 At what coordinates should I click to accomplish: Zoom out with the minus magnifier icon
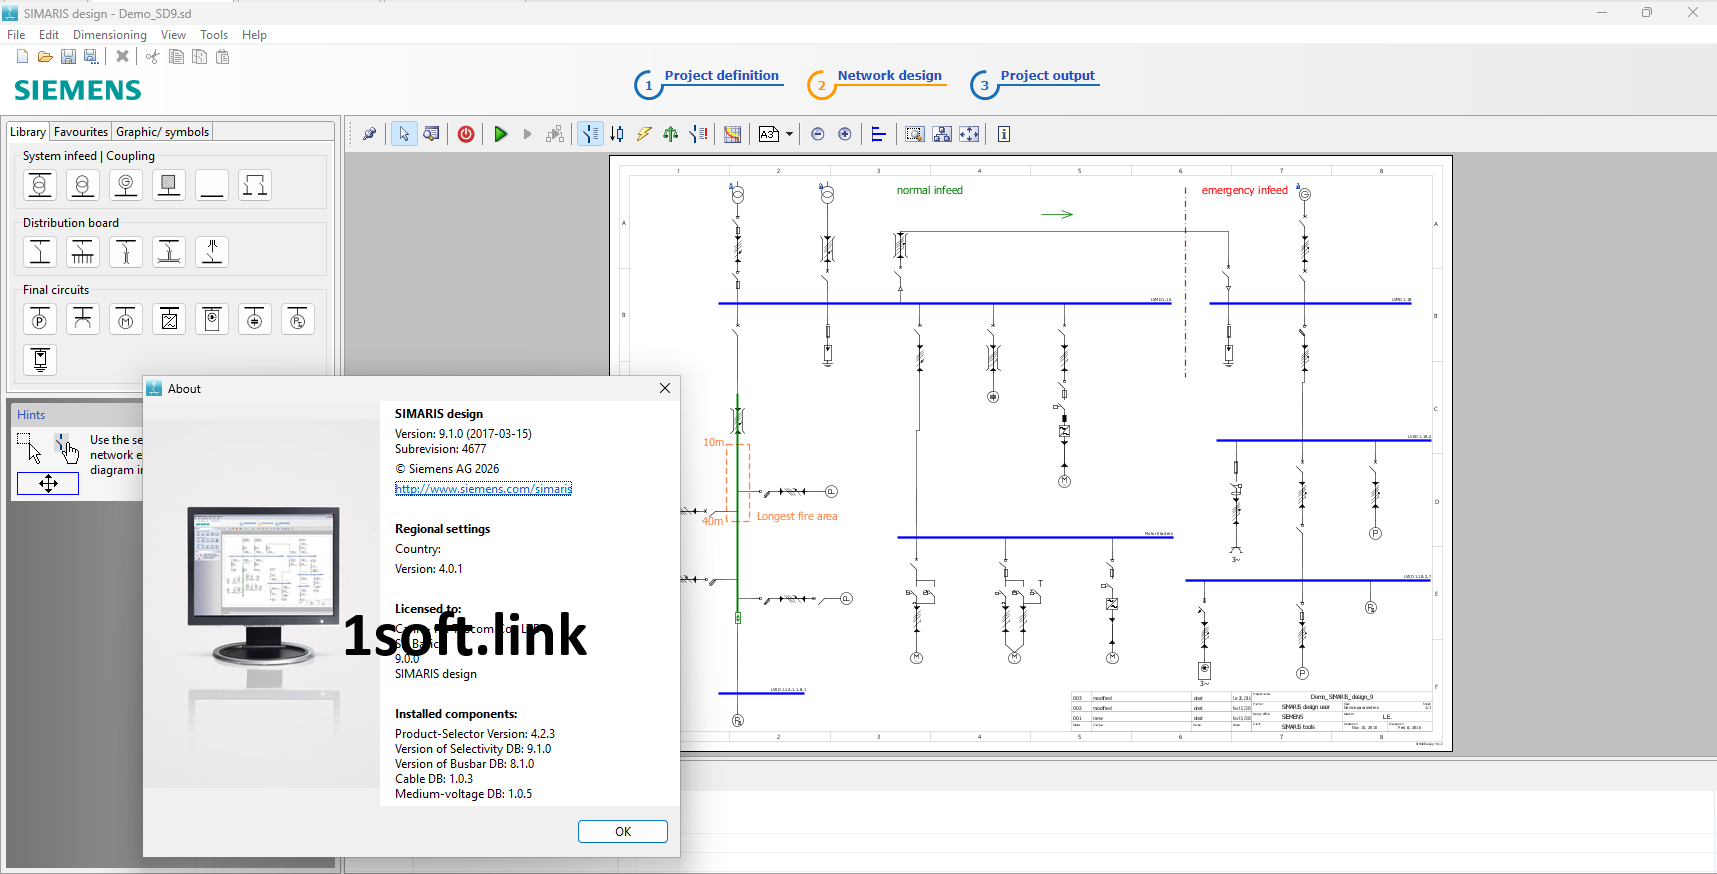(818, 134)
